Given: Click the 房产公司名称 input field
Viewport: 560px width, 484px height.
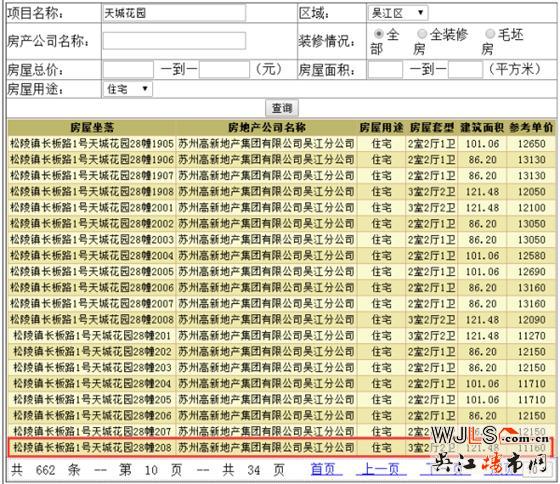Looking at the screenshot, I should [x=174, y=41].
